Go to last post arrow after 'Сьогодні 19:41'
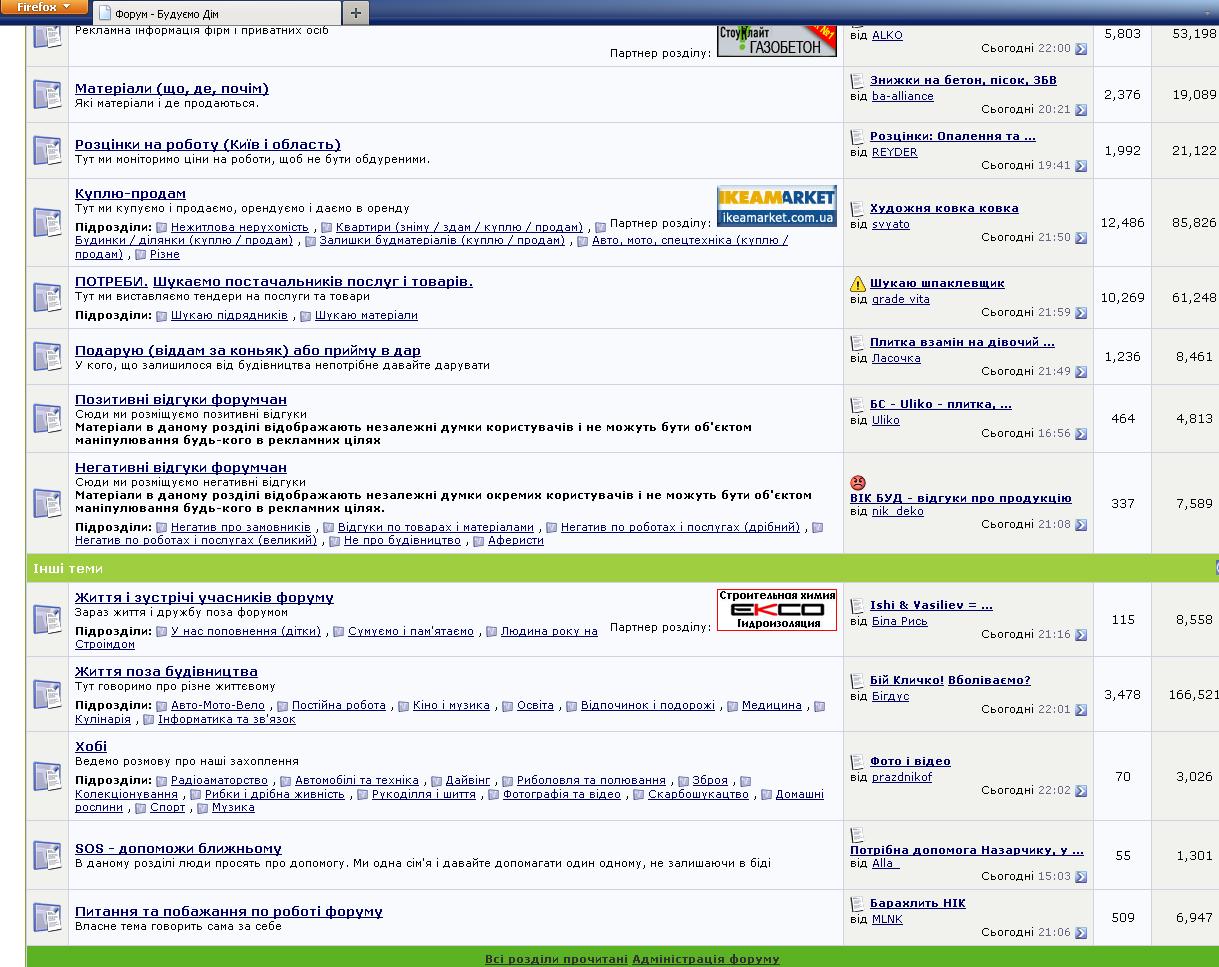This screenshot has width=1219, height=967. tap(1081, 166)
